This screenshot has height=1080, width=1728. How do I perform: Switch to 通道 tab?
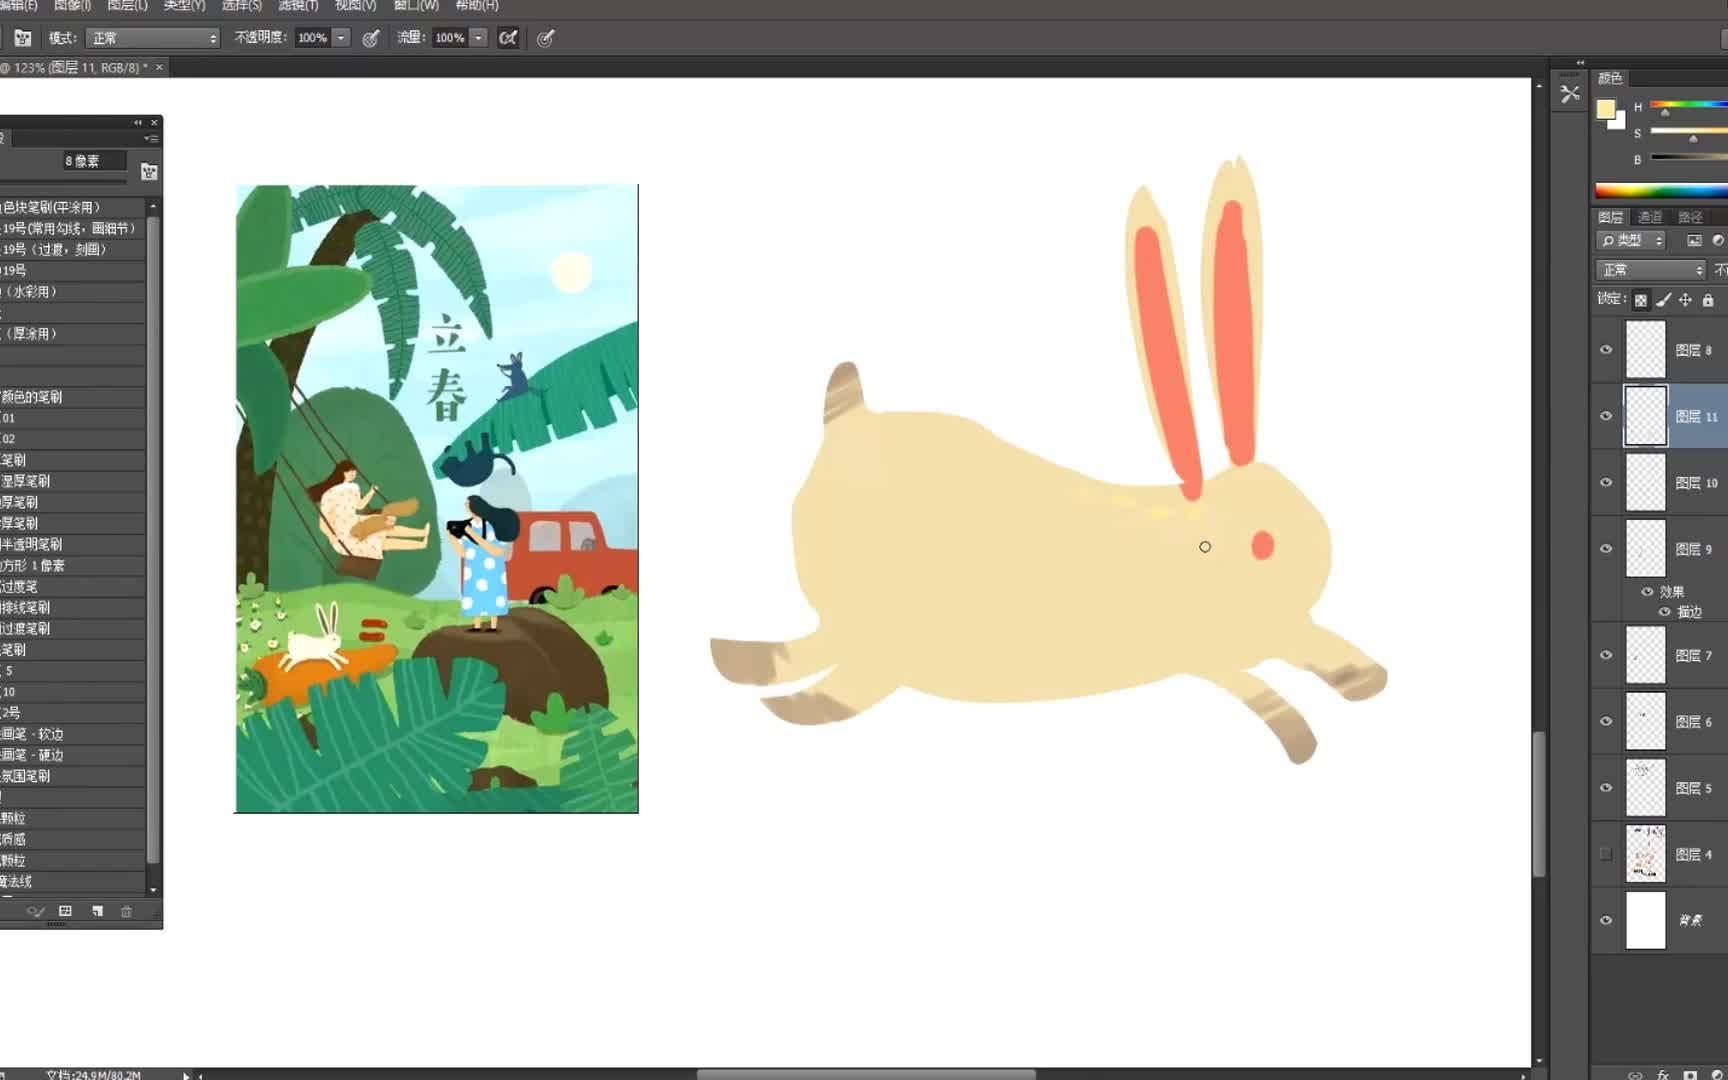(1650, 217)
